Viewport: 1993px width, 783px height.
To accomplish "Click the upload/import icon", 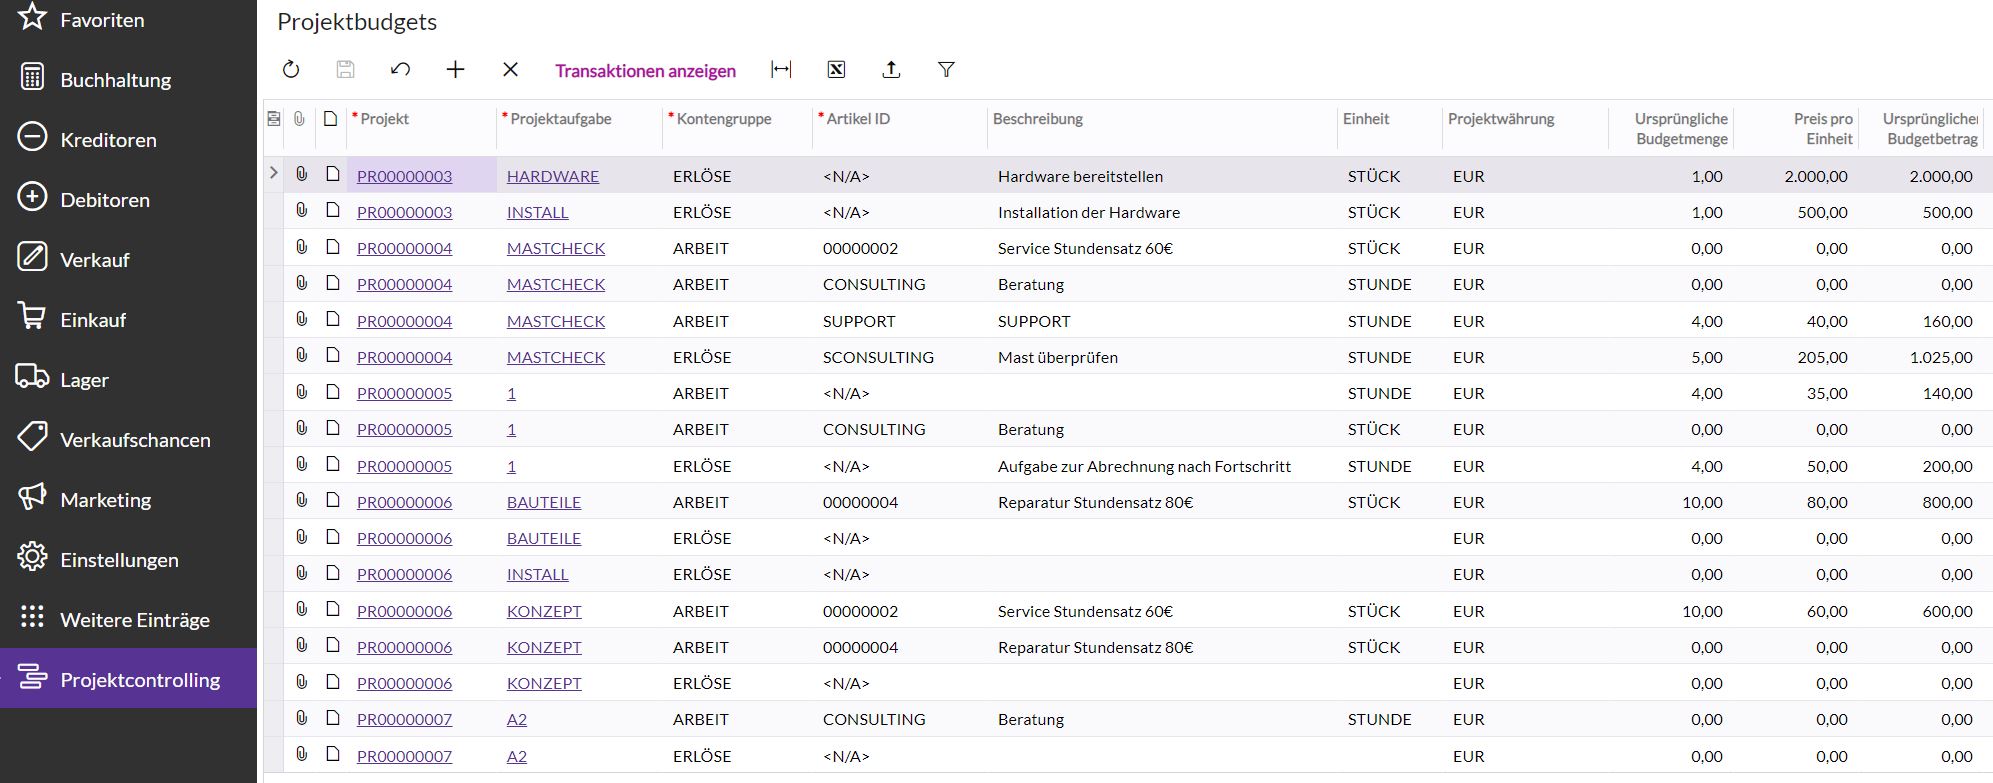I will [891, 70].
